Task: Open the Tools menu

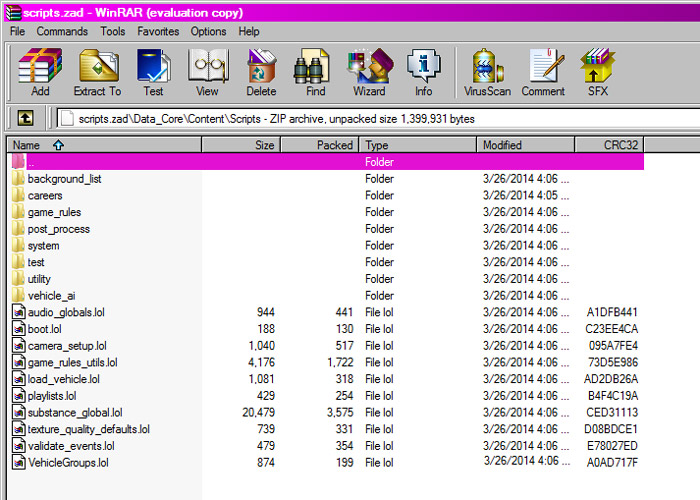Action: click(x=112, y=31)
